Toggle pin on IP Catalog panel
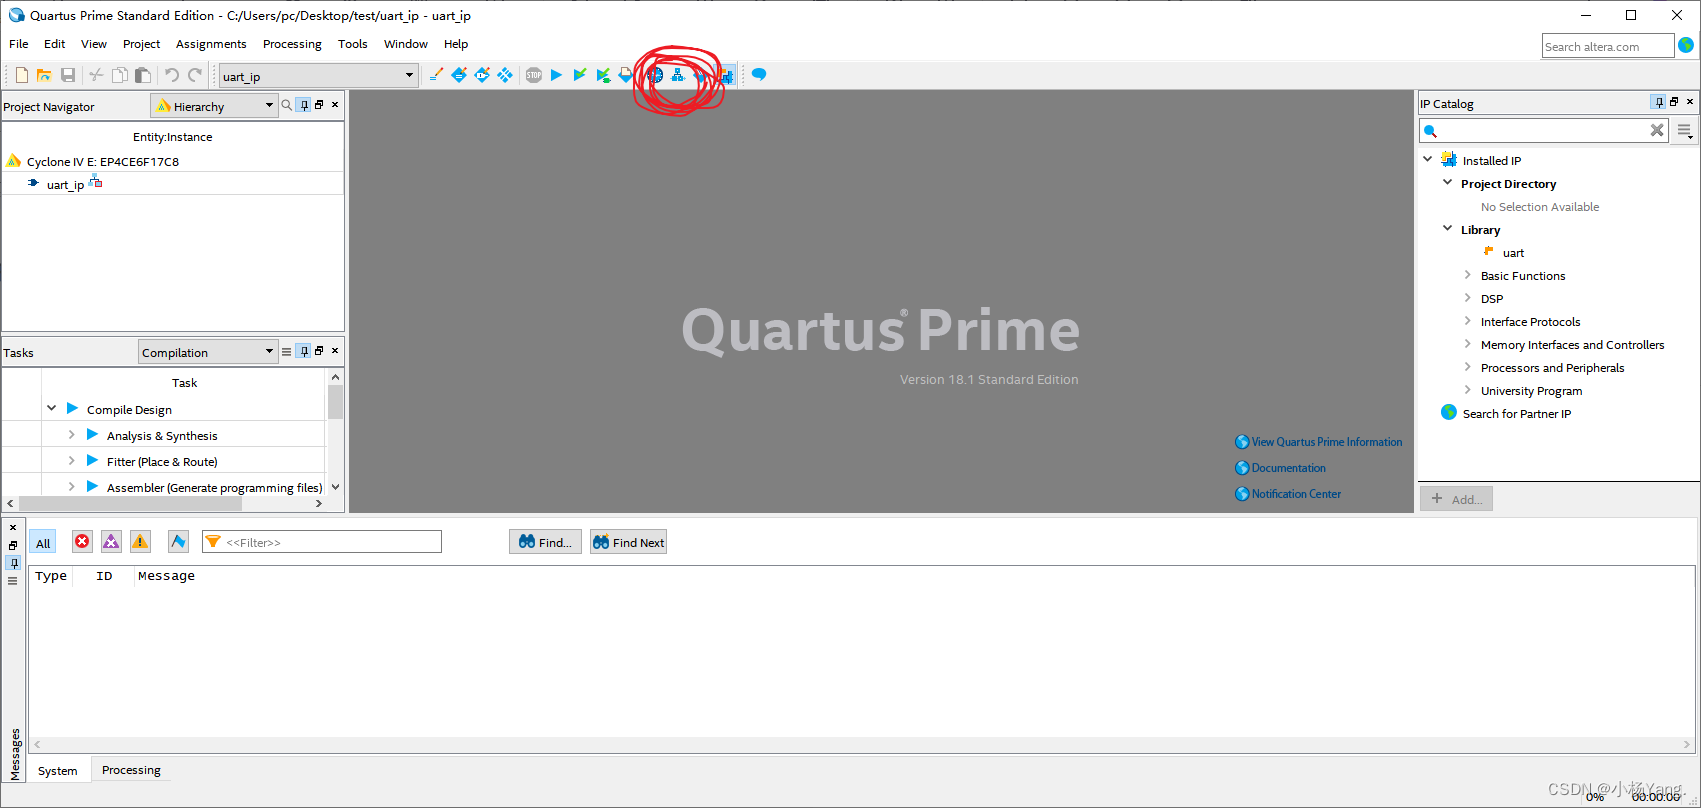 (x=1659, y=102)
